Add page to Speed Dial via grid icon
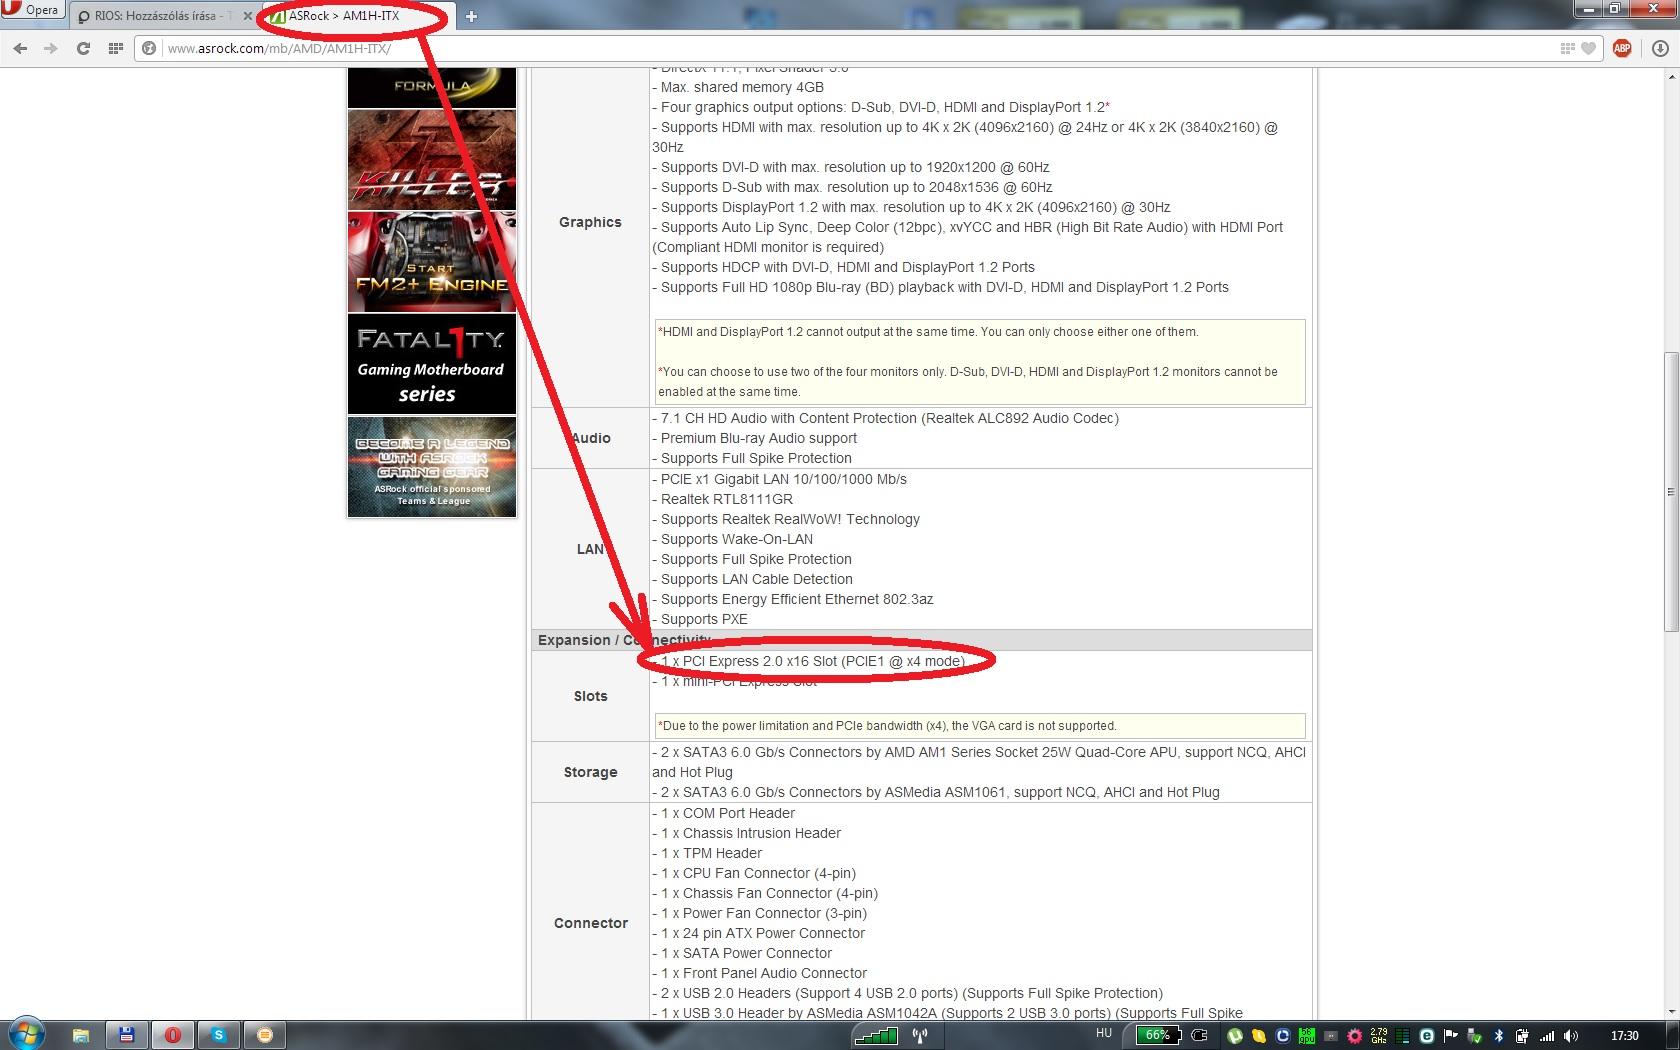 click(1567, 48)
